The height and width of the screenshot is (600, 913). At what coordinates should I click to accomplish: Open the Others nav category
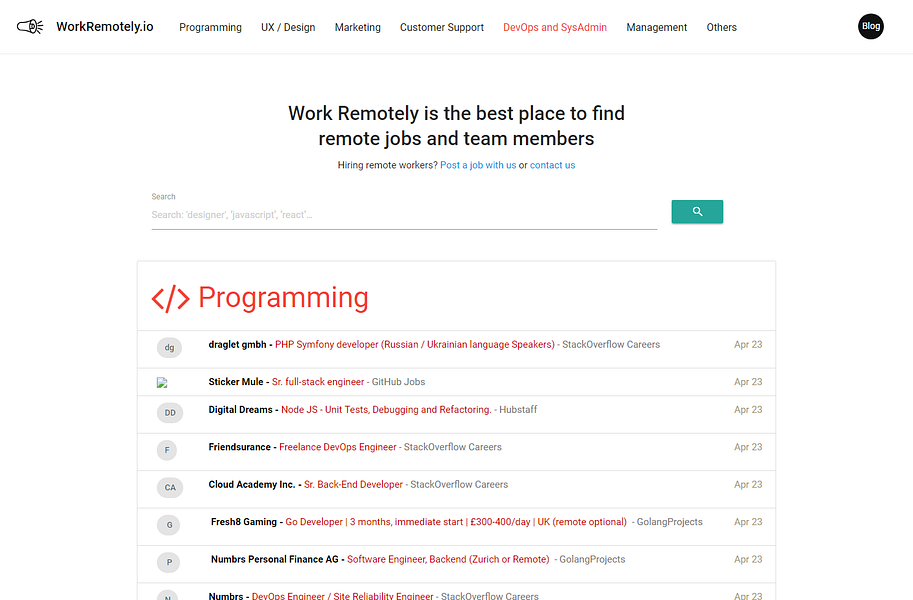click(721, 27)
